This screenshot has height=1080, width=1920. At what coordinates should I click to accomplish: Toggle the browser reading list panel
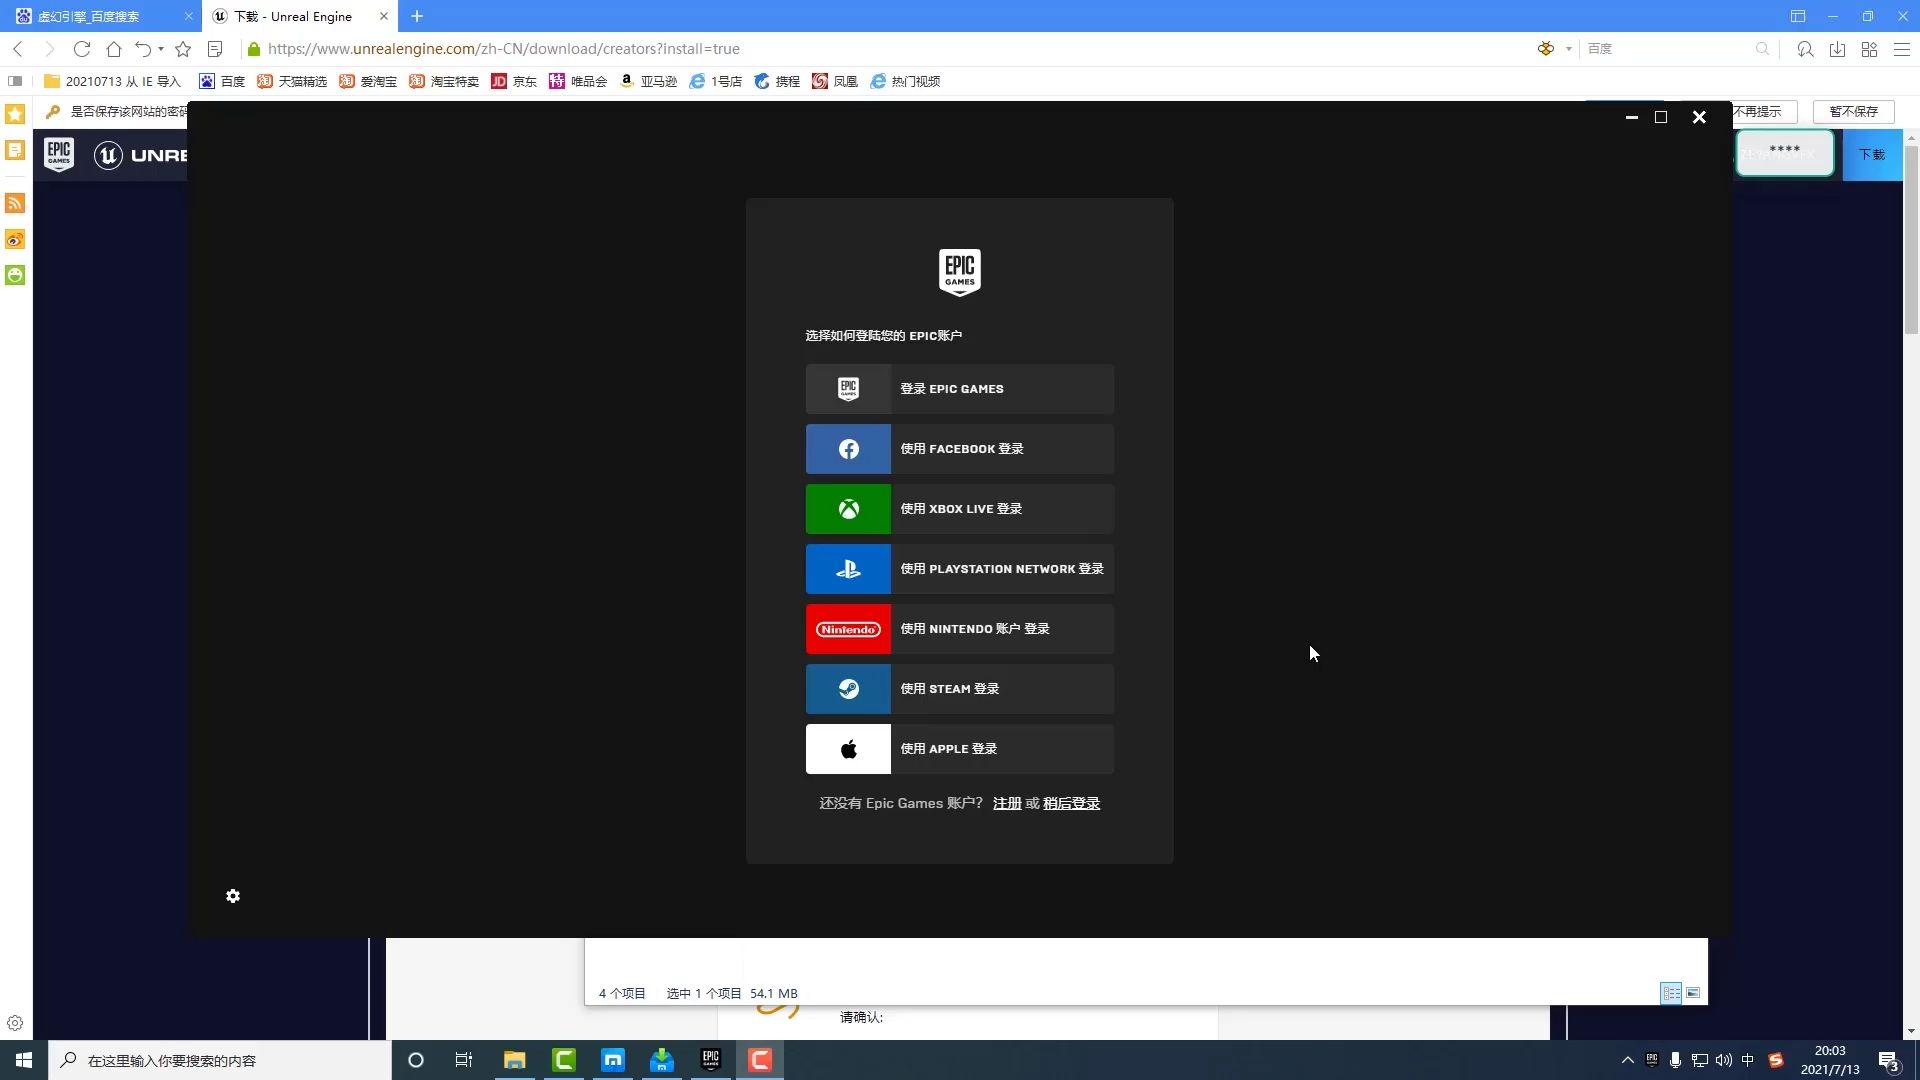coord(215,48)
